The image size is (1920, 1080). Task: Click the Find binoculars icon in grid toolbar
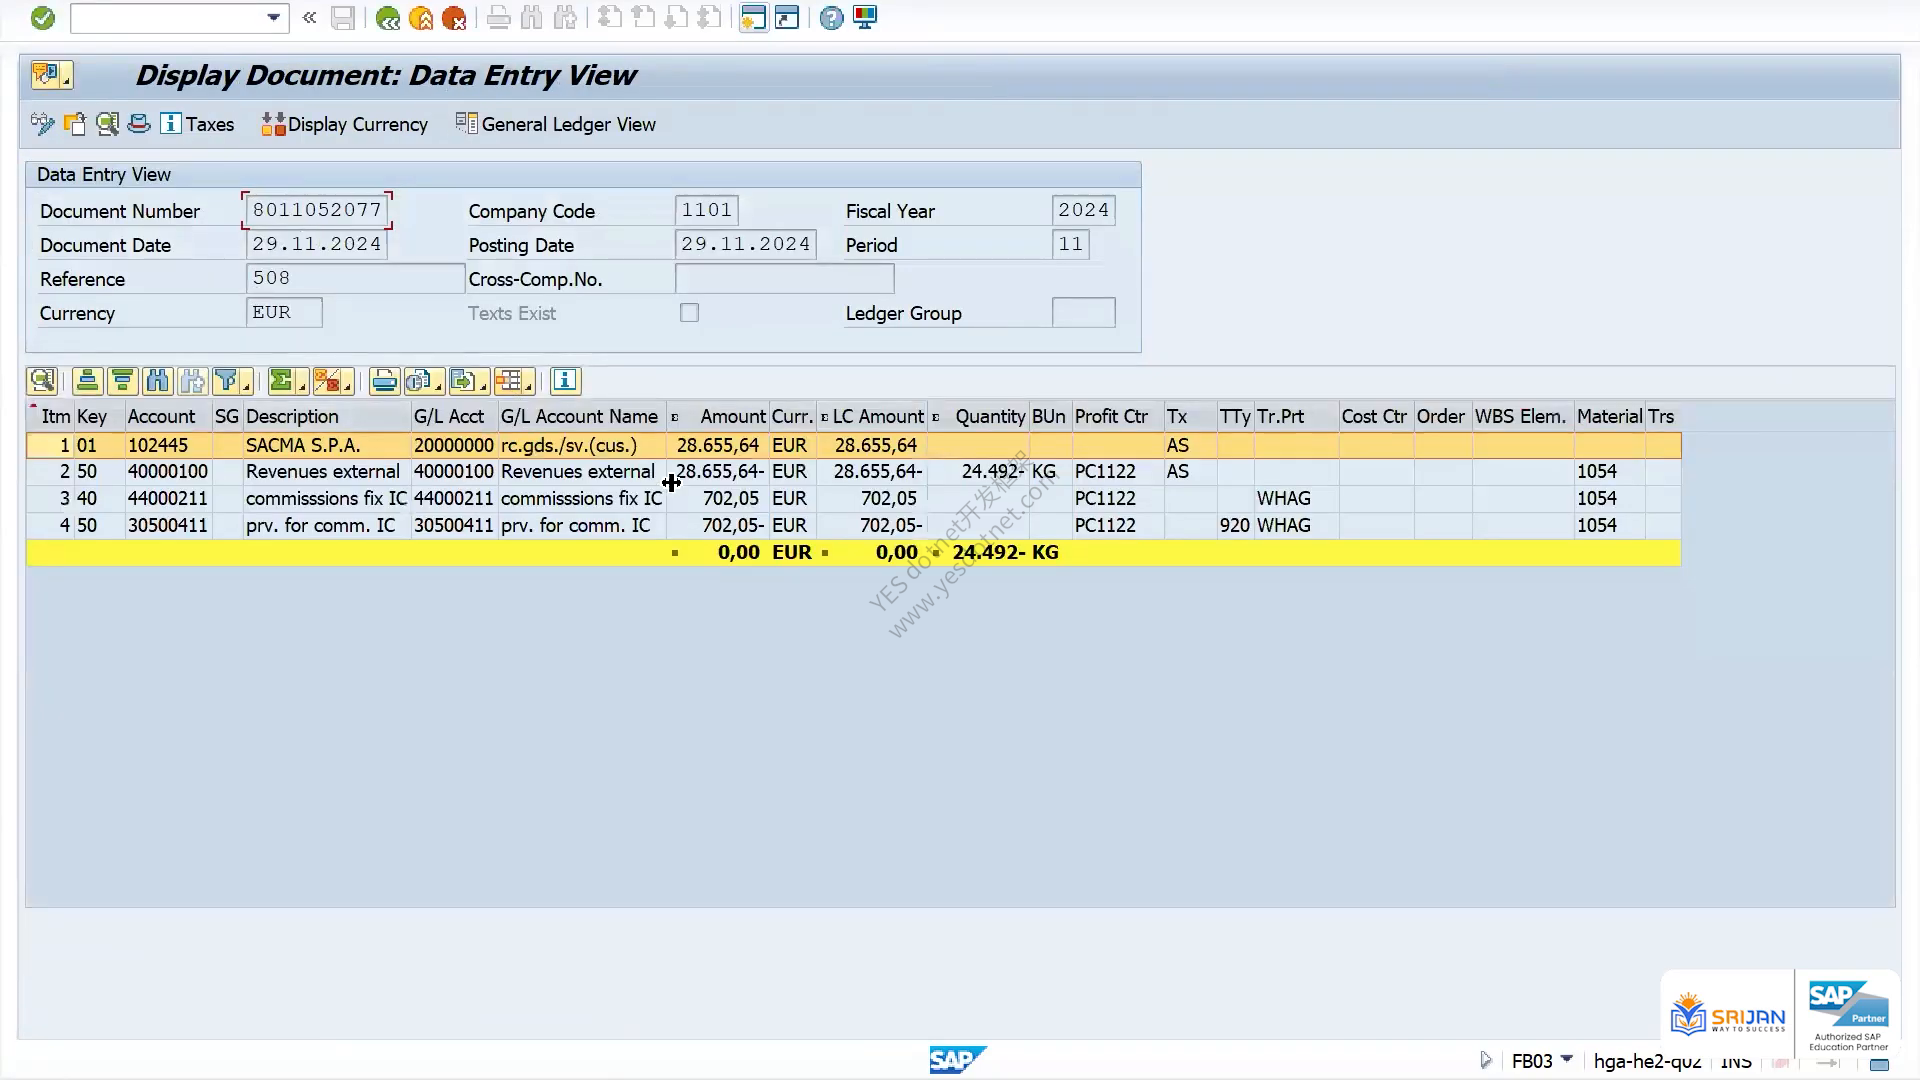pyautogui.click(x=157, y=381)
